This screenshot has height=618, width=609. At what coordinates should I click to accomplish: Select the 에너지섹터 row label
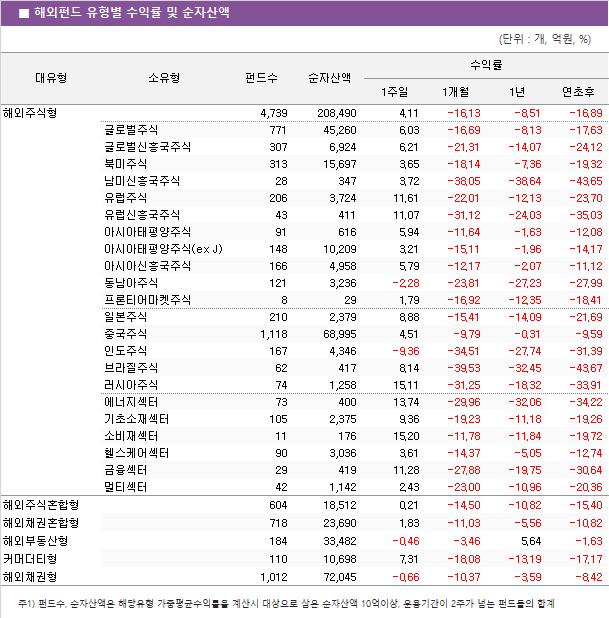coord(131,402)
